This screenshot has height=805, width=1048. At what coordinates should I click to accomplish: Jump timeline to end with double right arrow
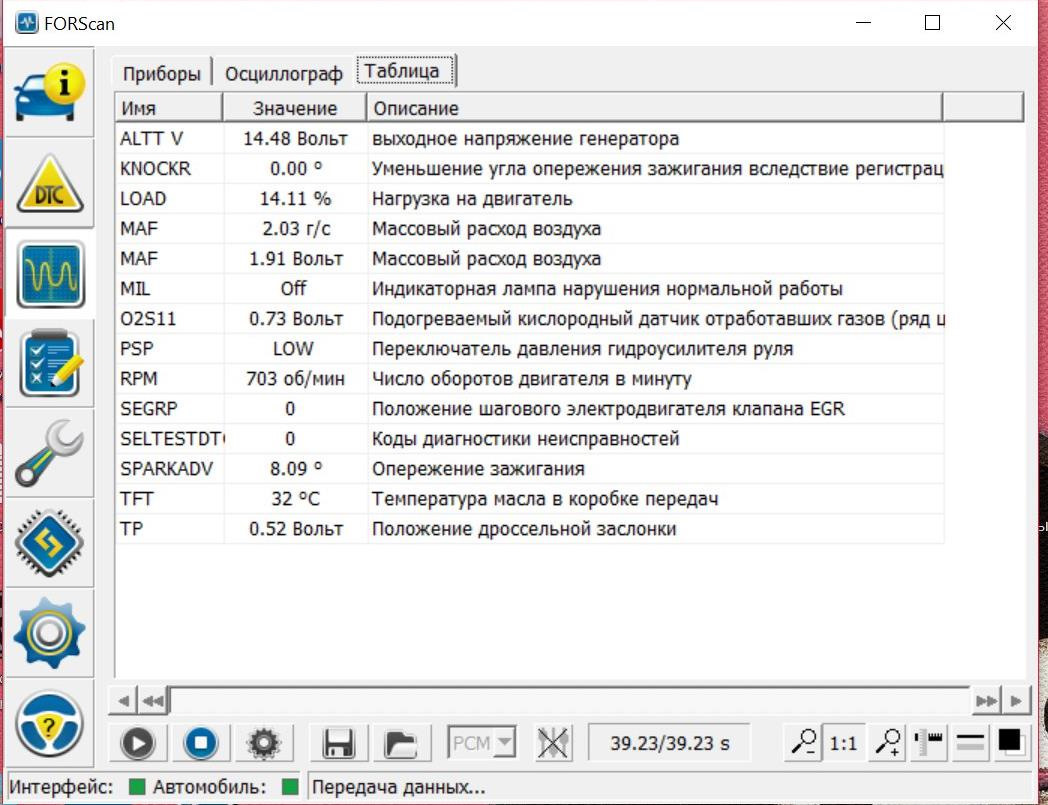click(x=986, y=701)
